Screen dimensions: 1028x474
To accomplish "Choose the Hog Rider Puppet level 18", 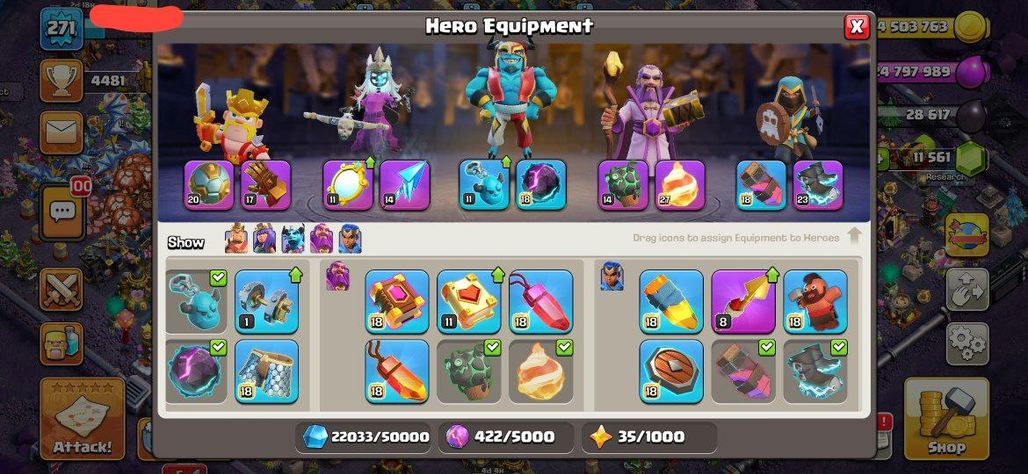I will click(x=815, y=302).
